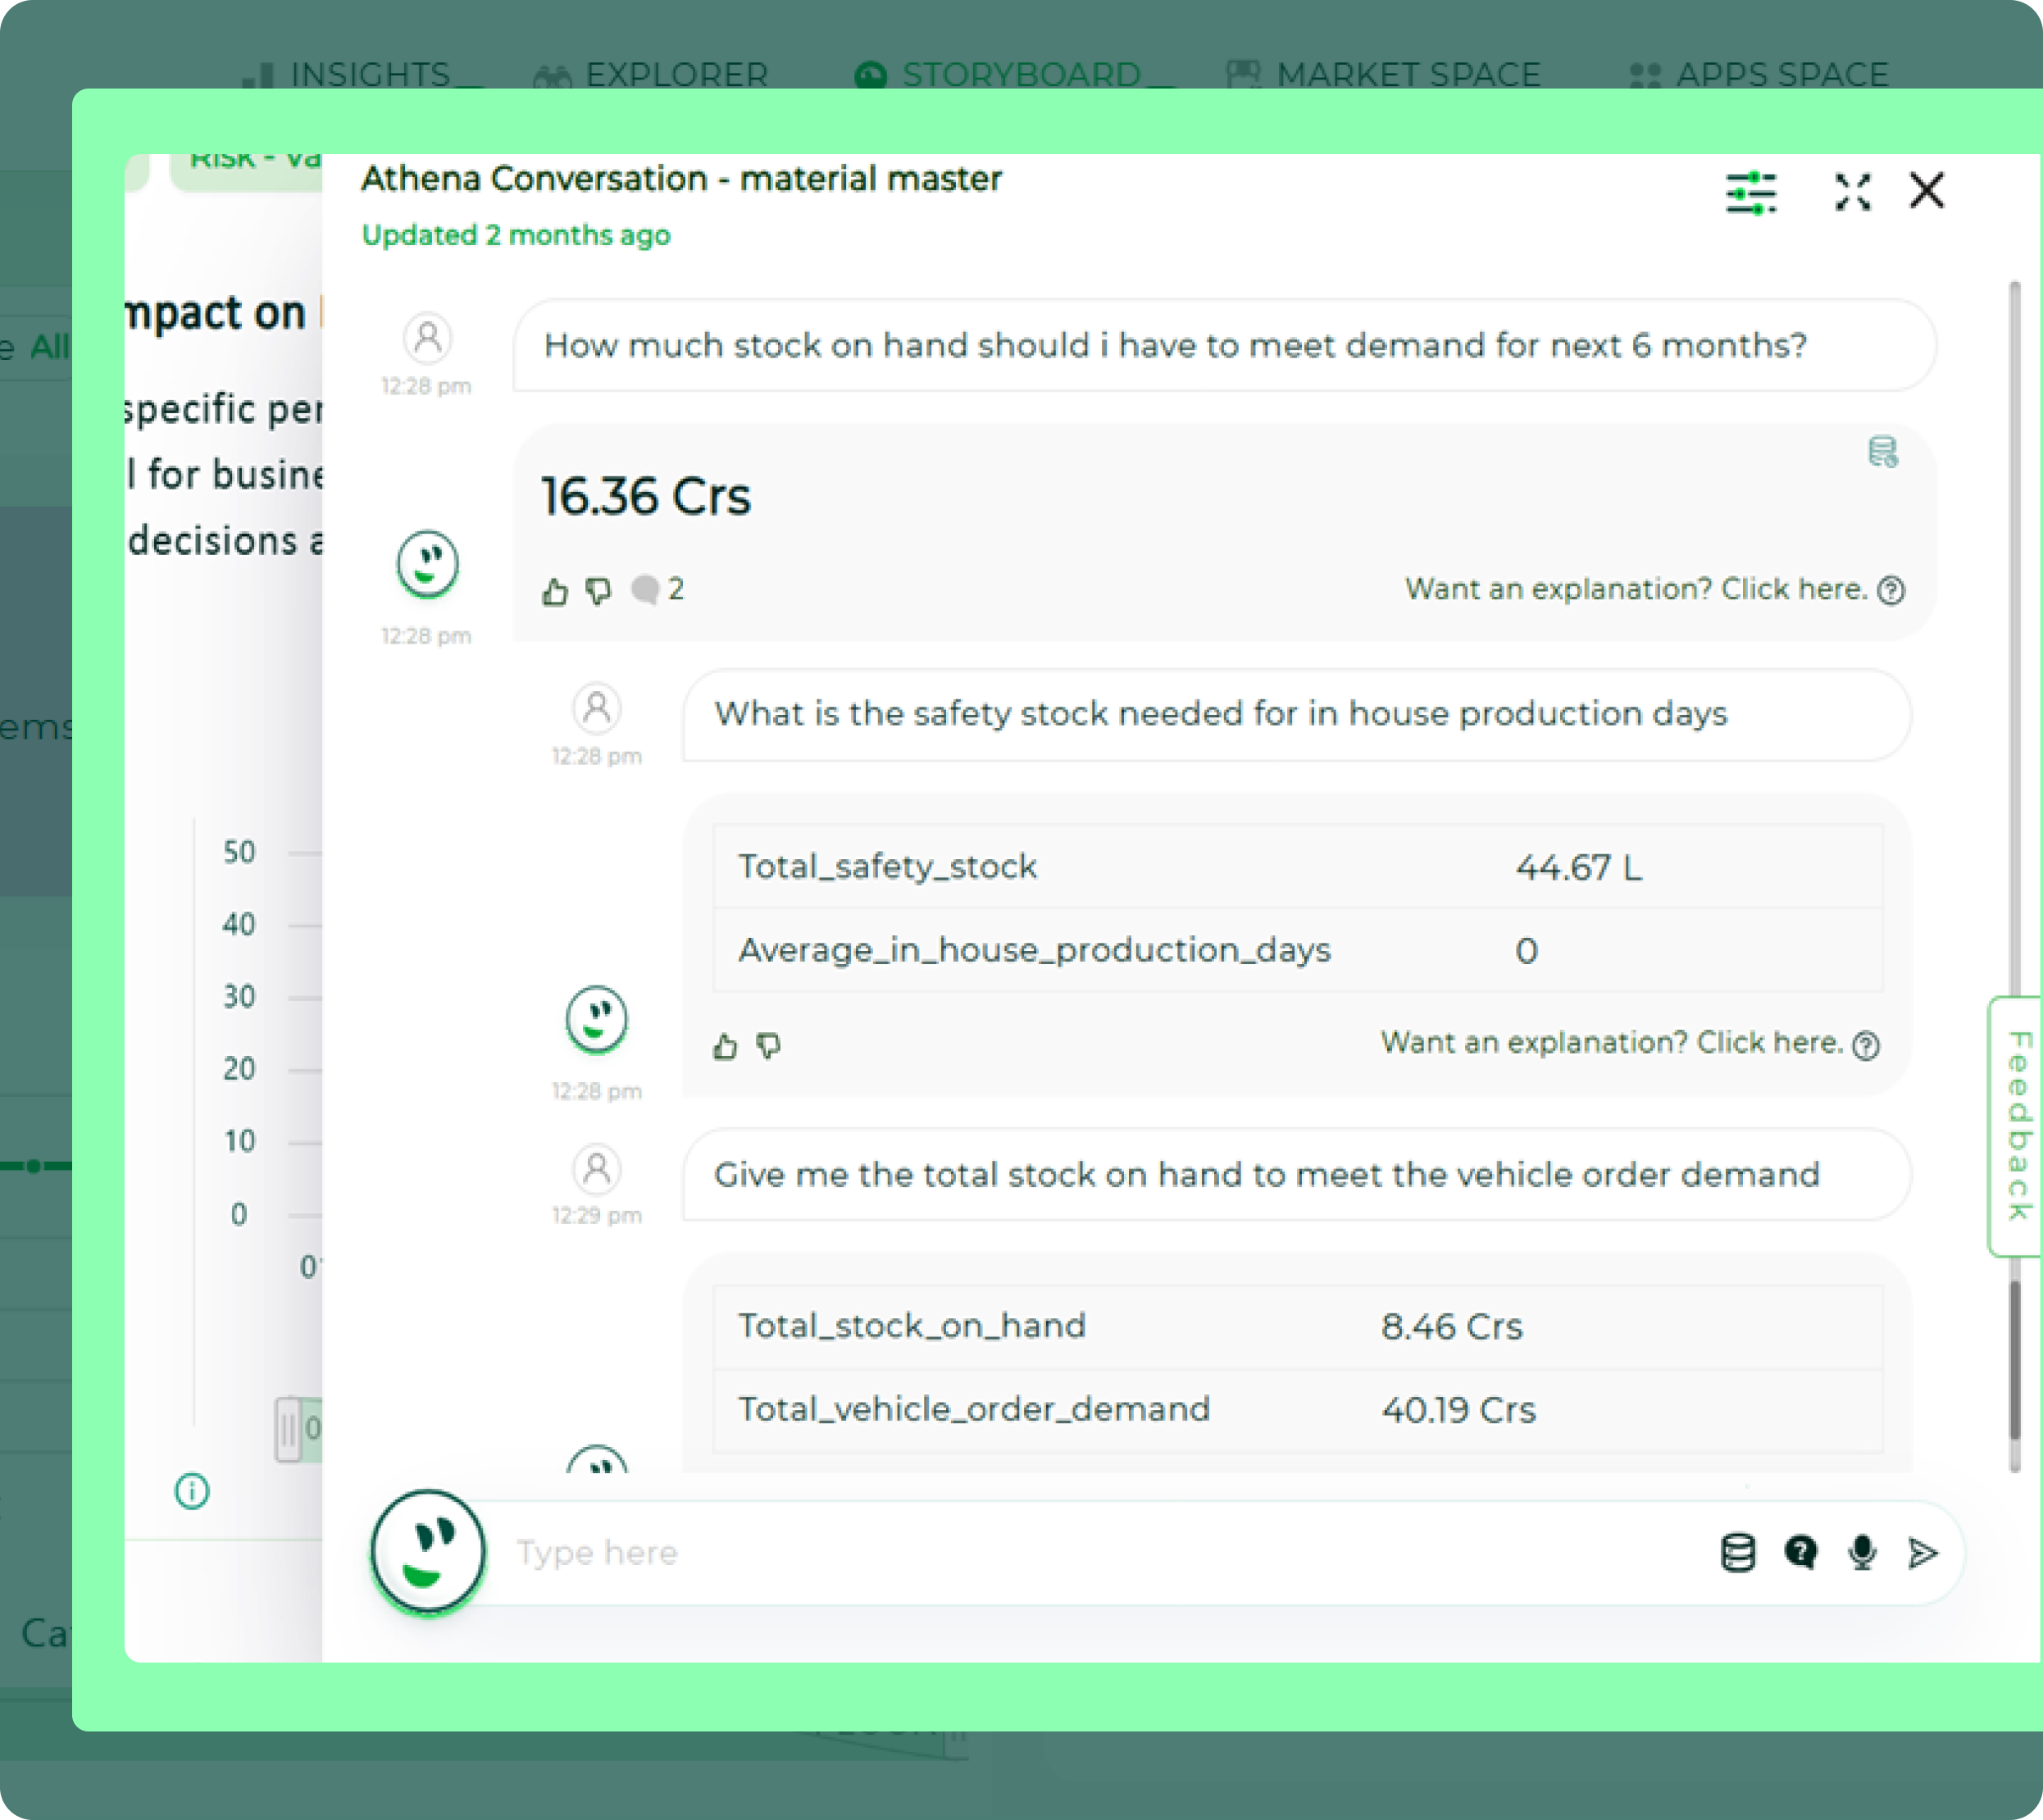
Task: Open the data source icon on 16.36 Crs answer
Action: tap(1883, 452)
